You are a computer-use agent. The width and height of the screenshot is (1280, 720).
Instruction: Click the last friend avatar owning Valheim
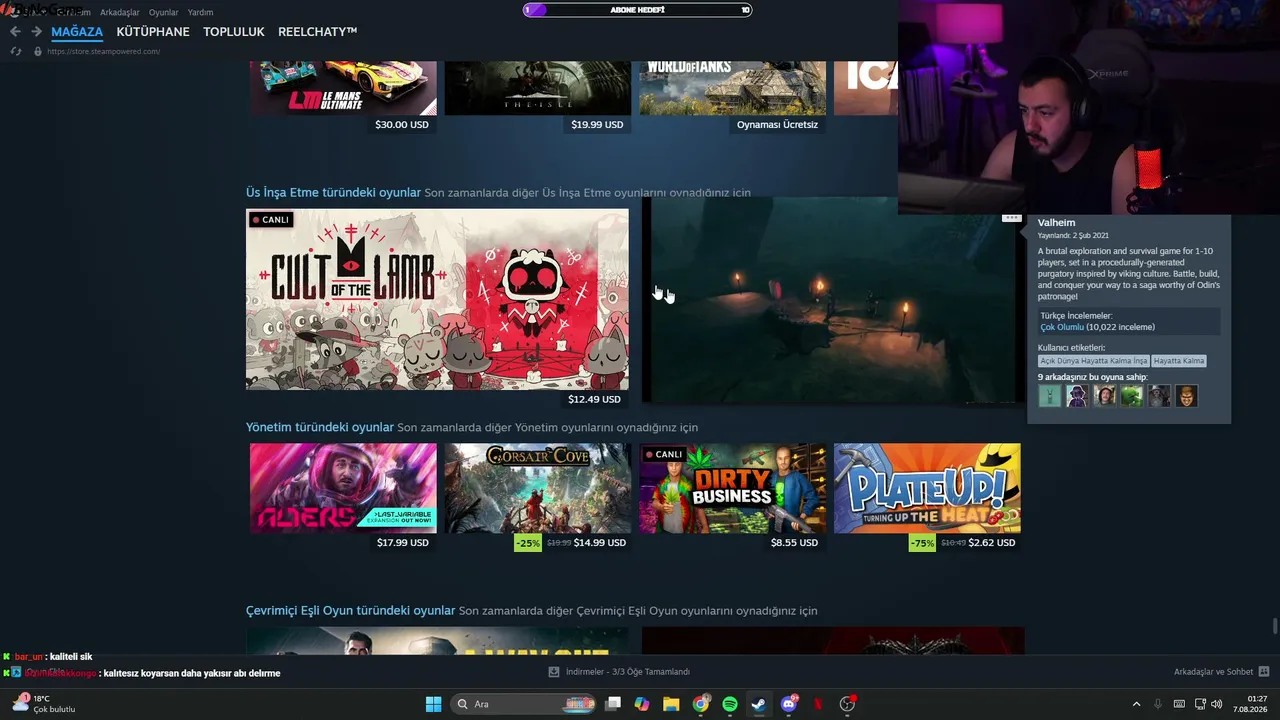point(1186,396)
